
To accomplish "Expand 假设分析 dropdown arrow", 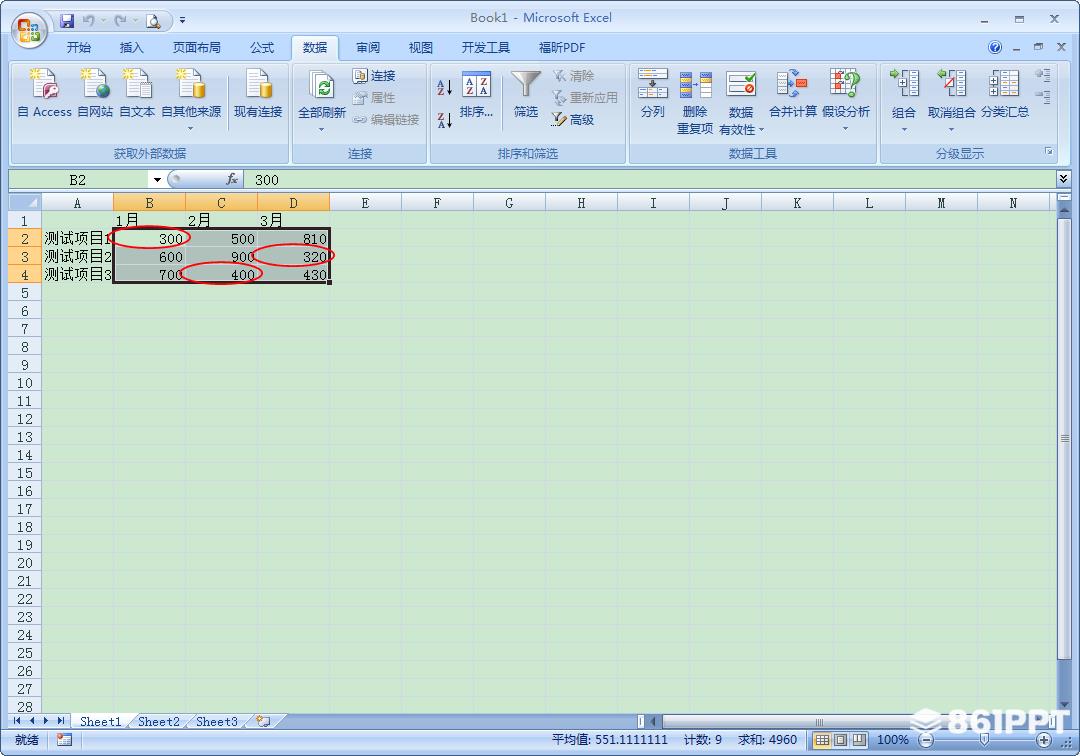I will [x=845, y=129].
